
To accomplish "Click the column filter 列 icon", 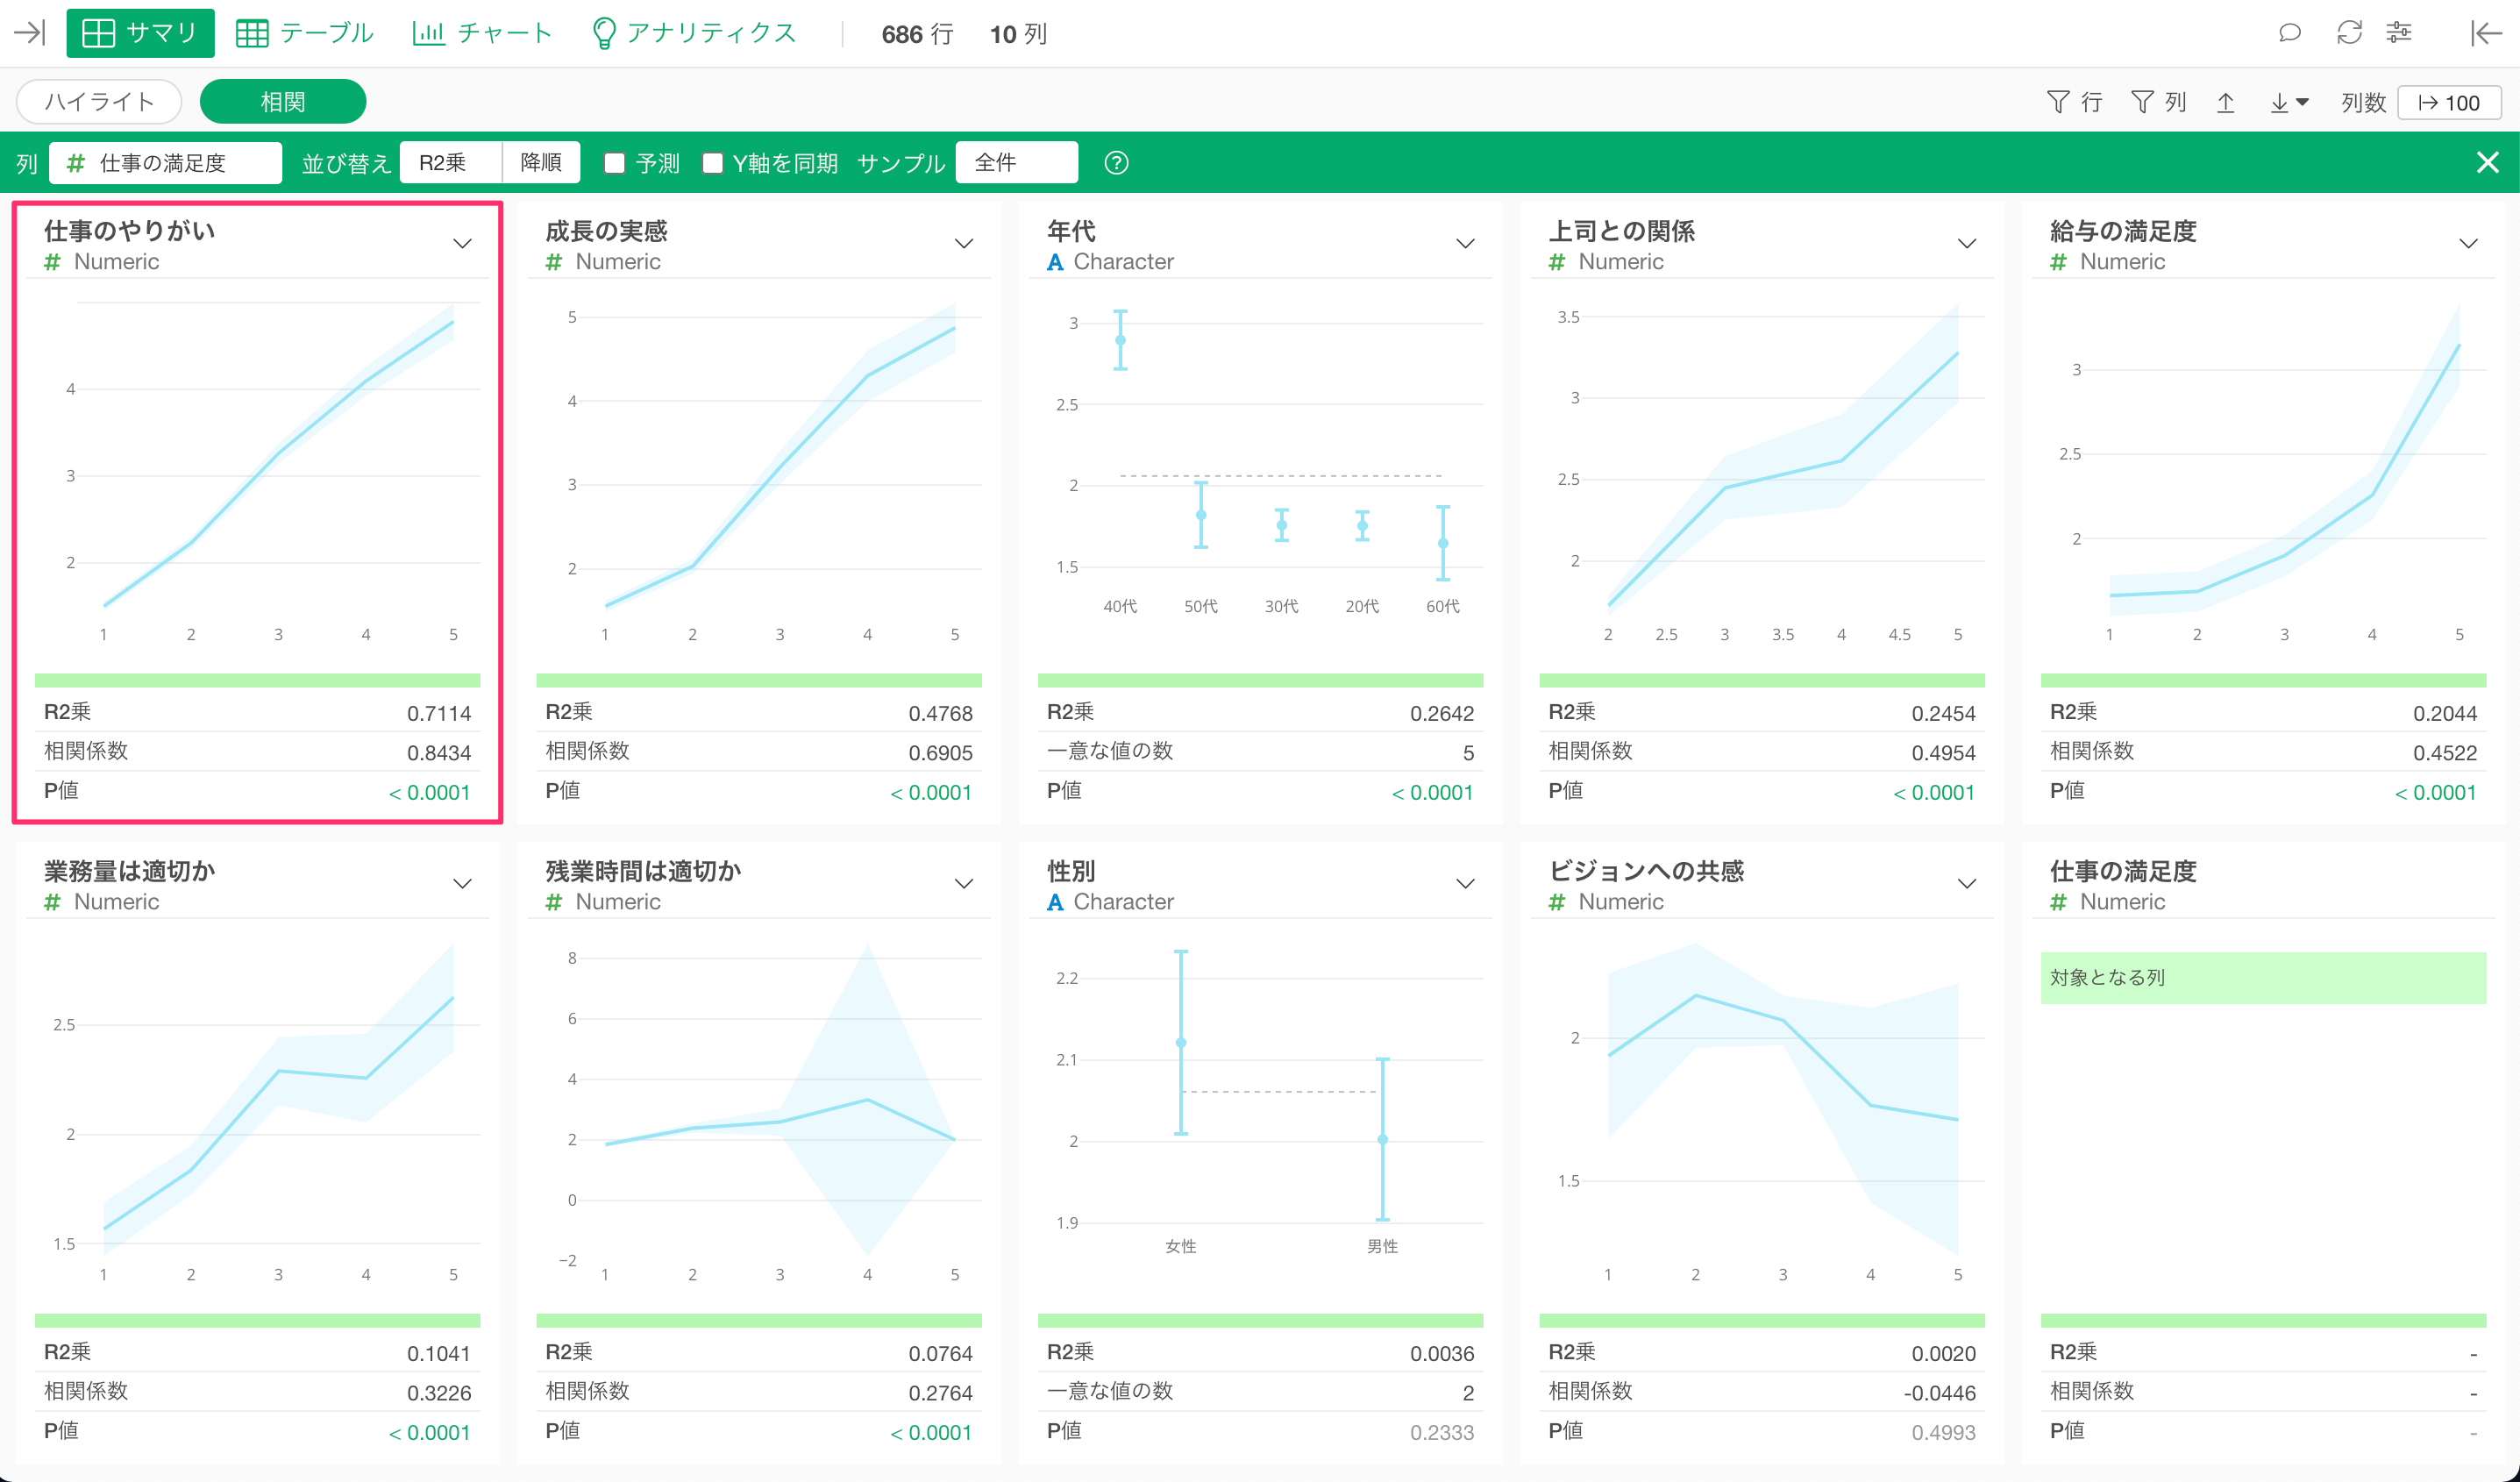I will coord(2158,102).
